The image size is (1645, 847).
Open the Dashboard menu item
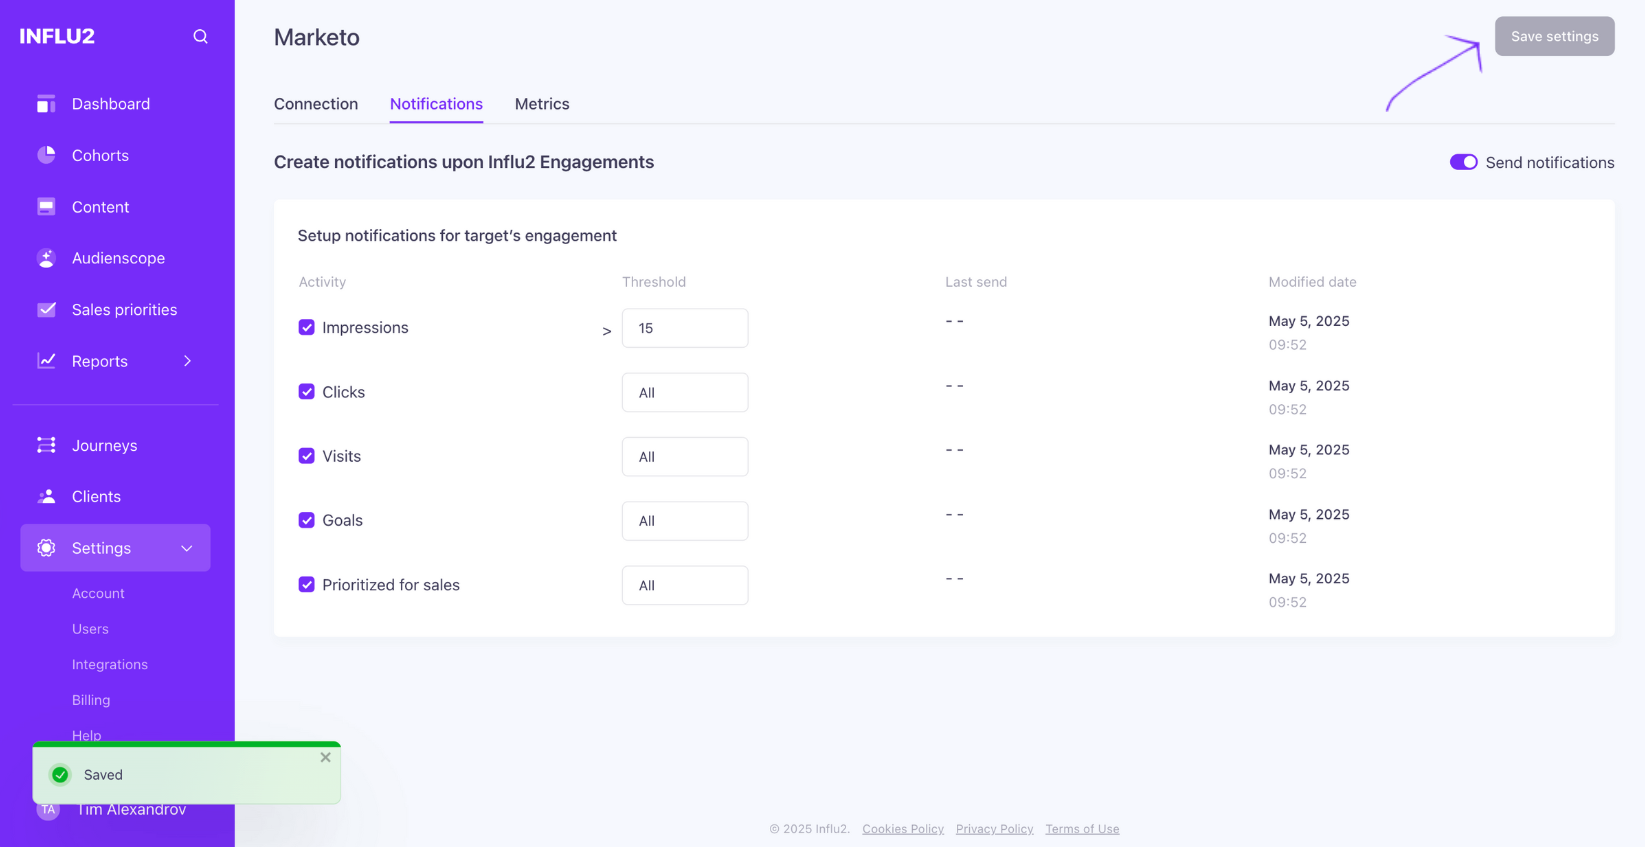(x=111, y=104)
